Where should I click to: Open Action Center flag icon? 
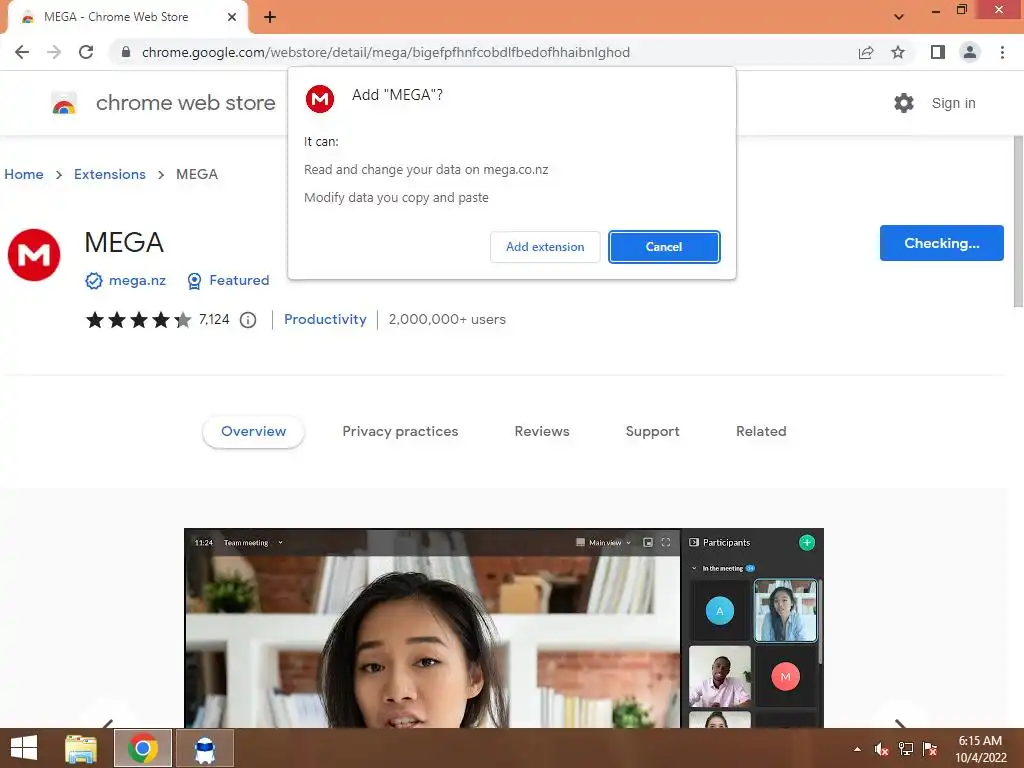(930, 749)
